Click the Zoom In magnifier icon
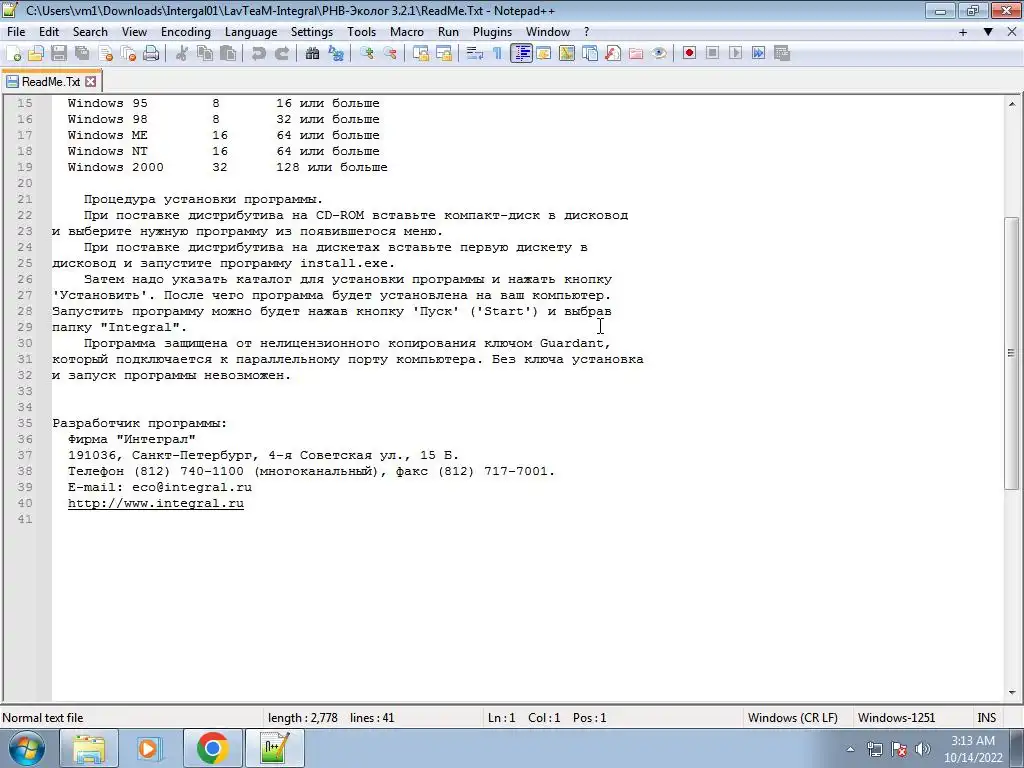This screenshot has width=1024, height=768. (366, 54)
